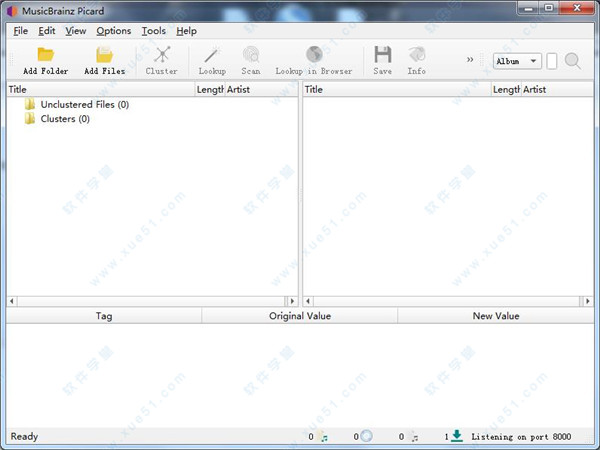Click the right pane horizontal scrollbar track

(x=448, y=301)
